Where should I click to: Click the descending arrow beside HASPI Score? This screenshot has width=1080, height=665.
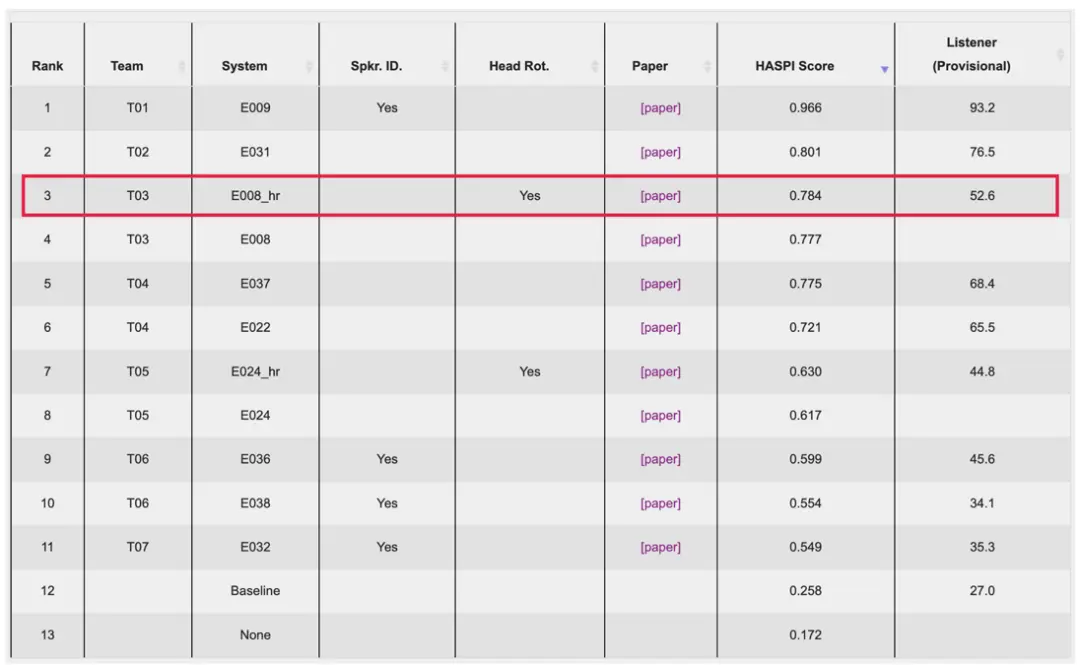point(884,69)
